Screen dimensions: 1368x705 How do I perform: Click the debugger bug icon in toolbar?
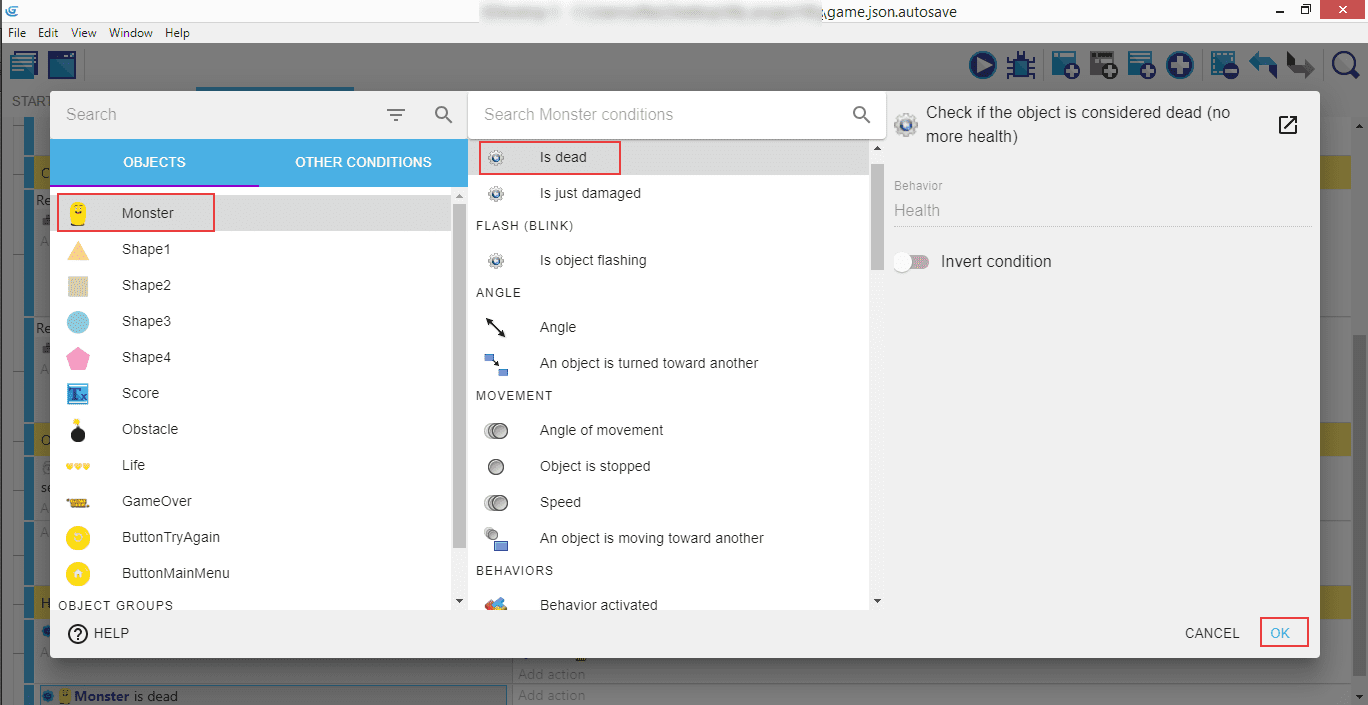click(x=1020, y=66)
